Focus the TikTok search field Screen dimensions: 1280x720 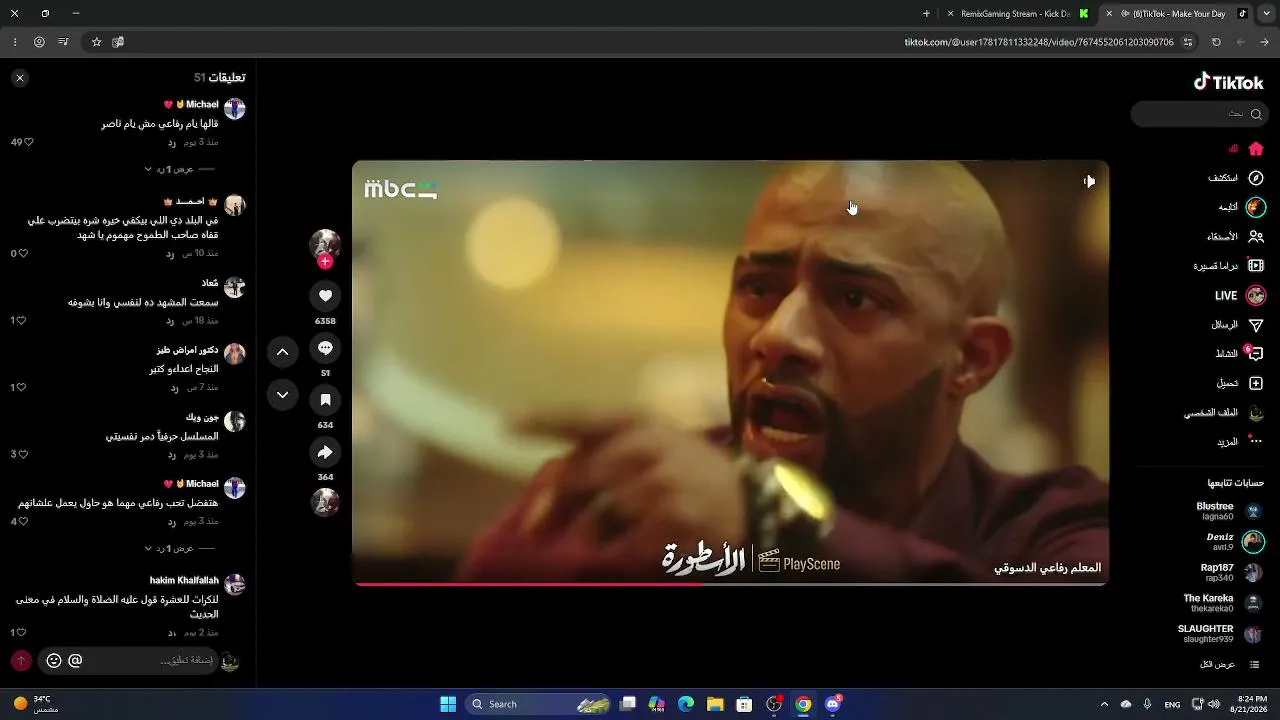[x=1199, y=114]
